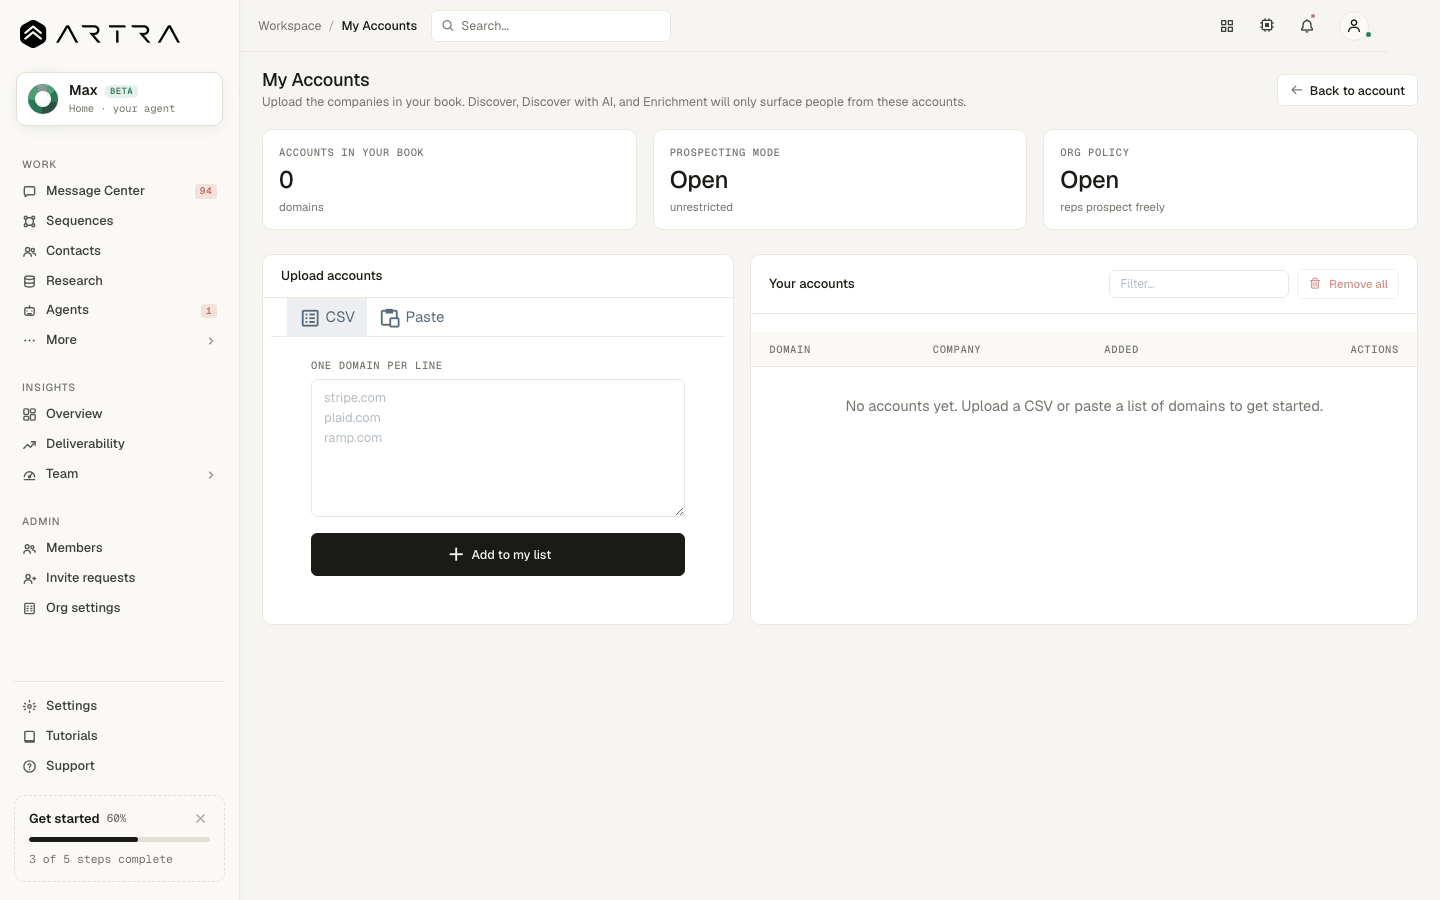1440x900 pixels.
Task: Expand the Team section chevron
Action: 211,475
